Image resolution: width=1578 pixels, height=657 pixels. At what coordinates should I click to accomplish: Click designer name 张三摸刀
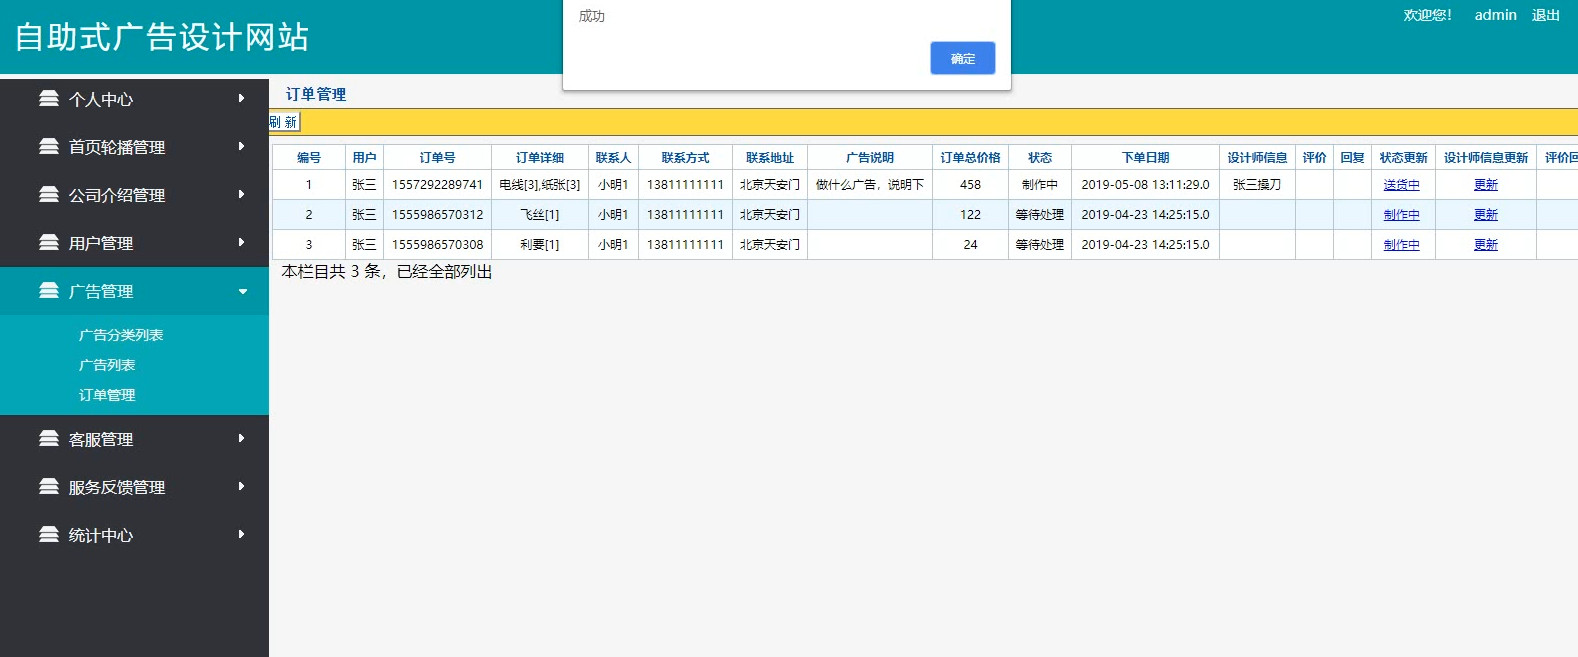(1257, 185)
